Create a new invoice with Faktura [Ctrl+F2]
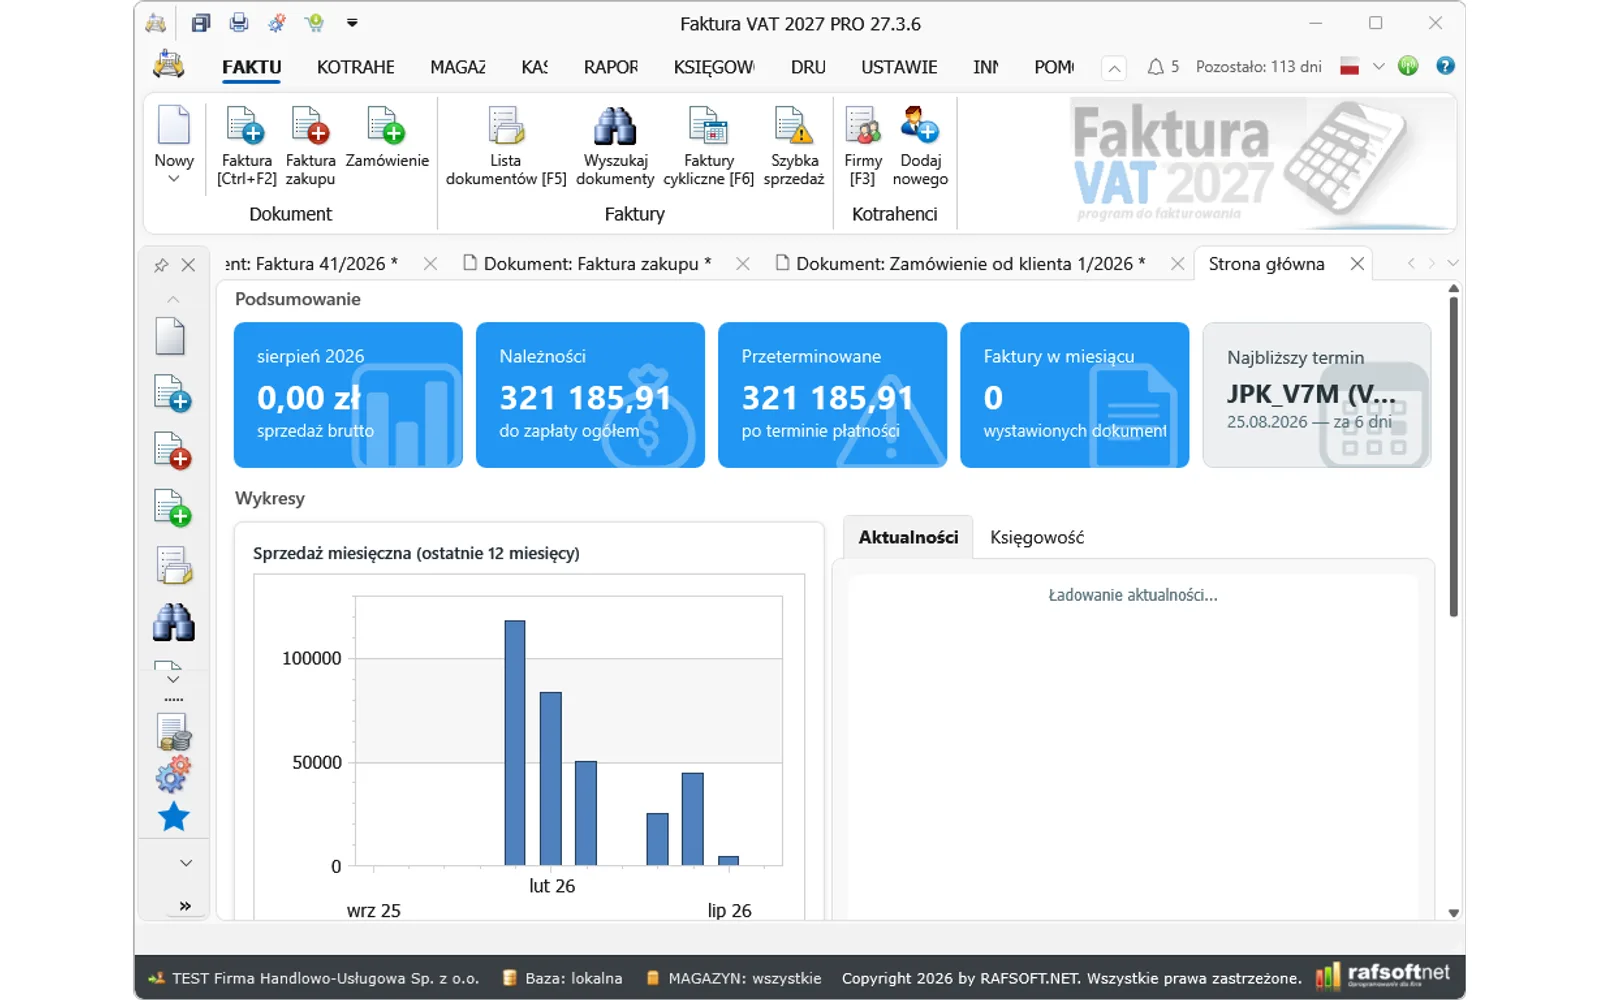 point(246,145)
